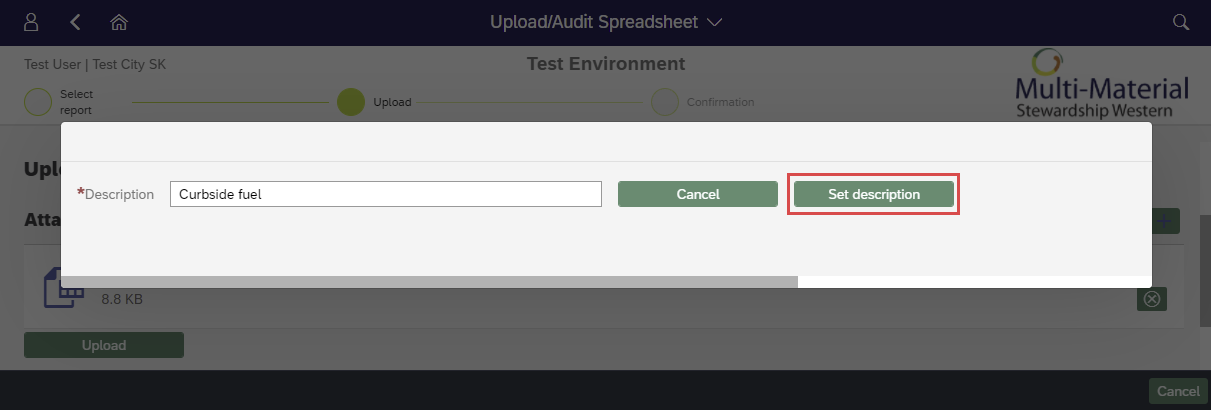Open the search magnifier icon
1211x410 pixels.
click(1180, 22)
